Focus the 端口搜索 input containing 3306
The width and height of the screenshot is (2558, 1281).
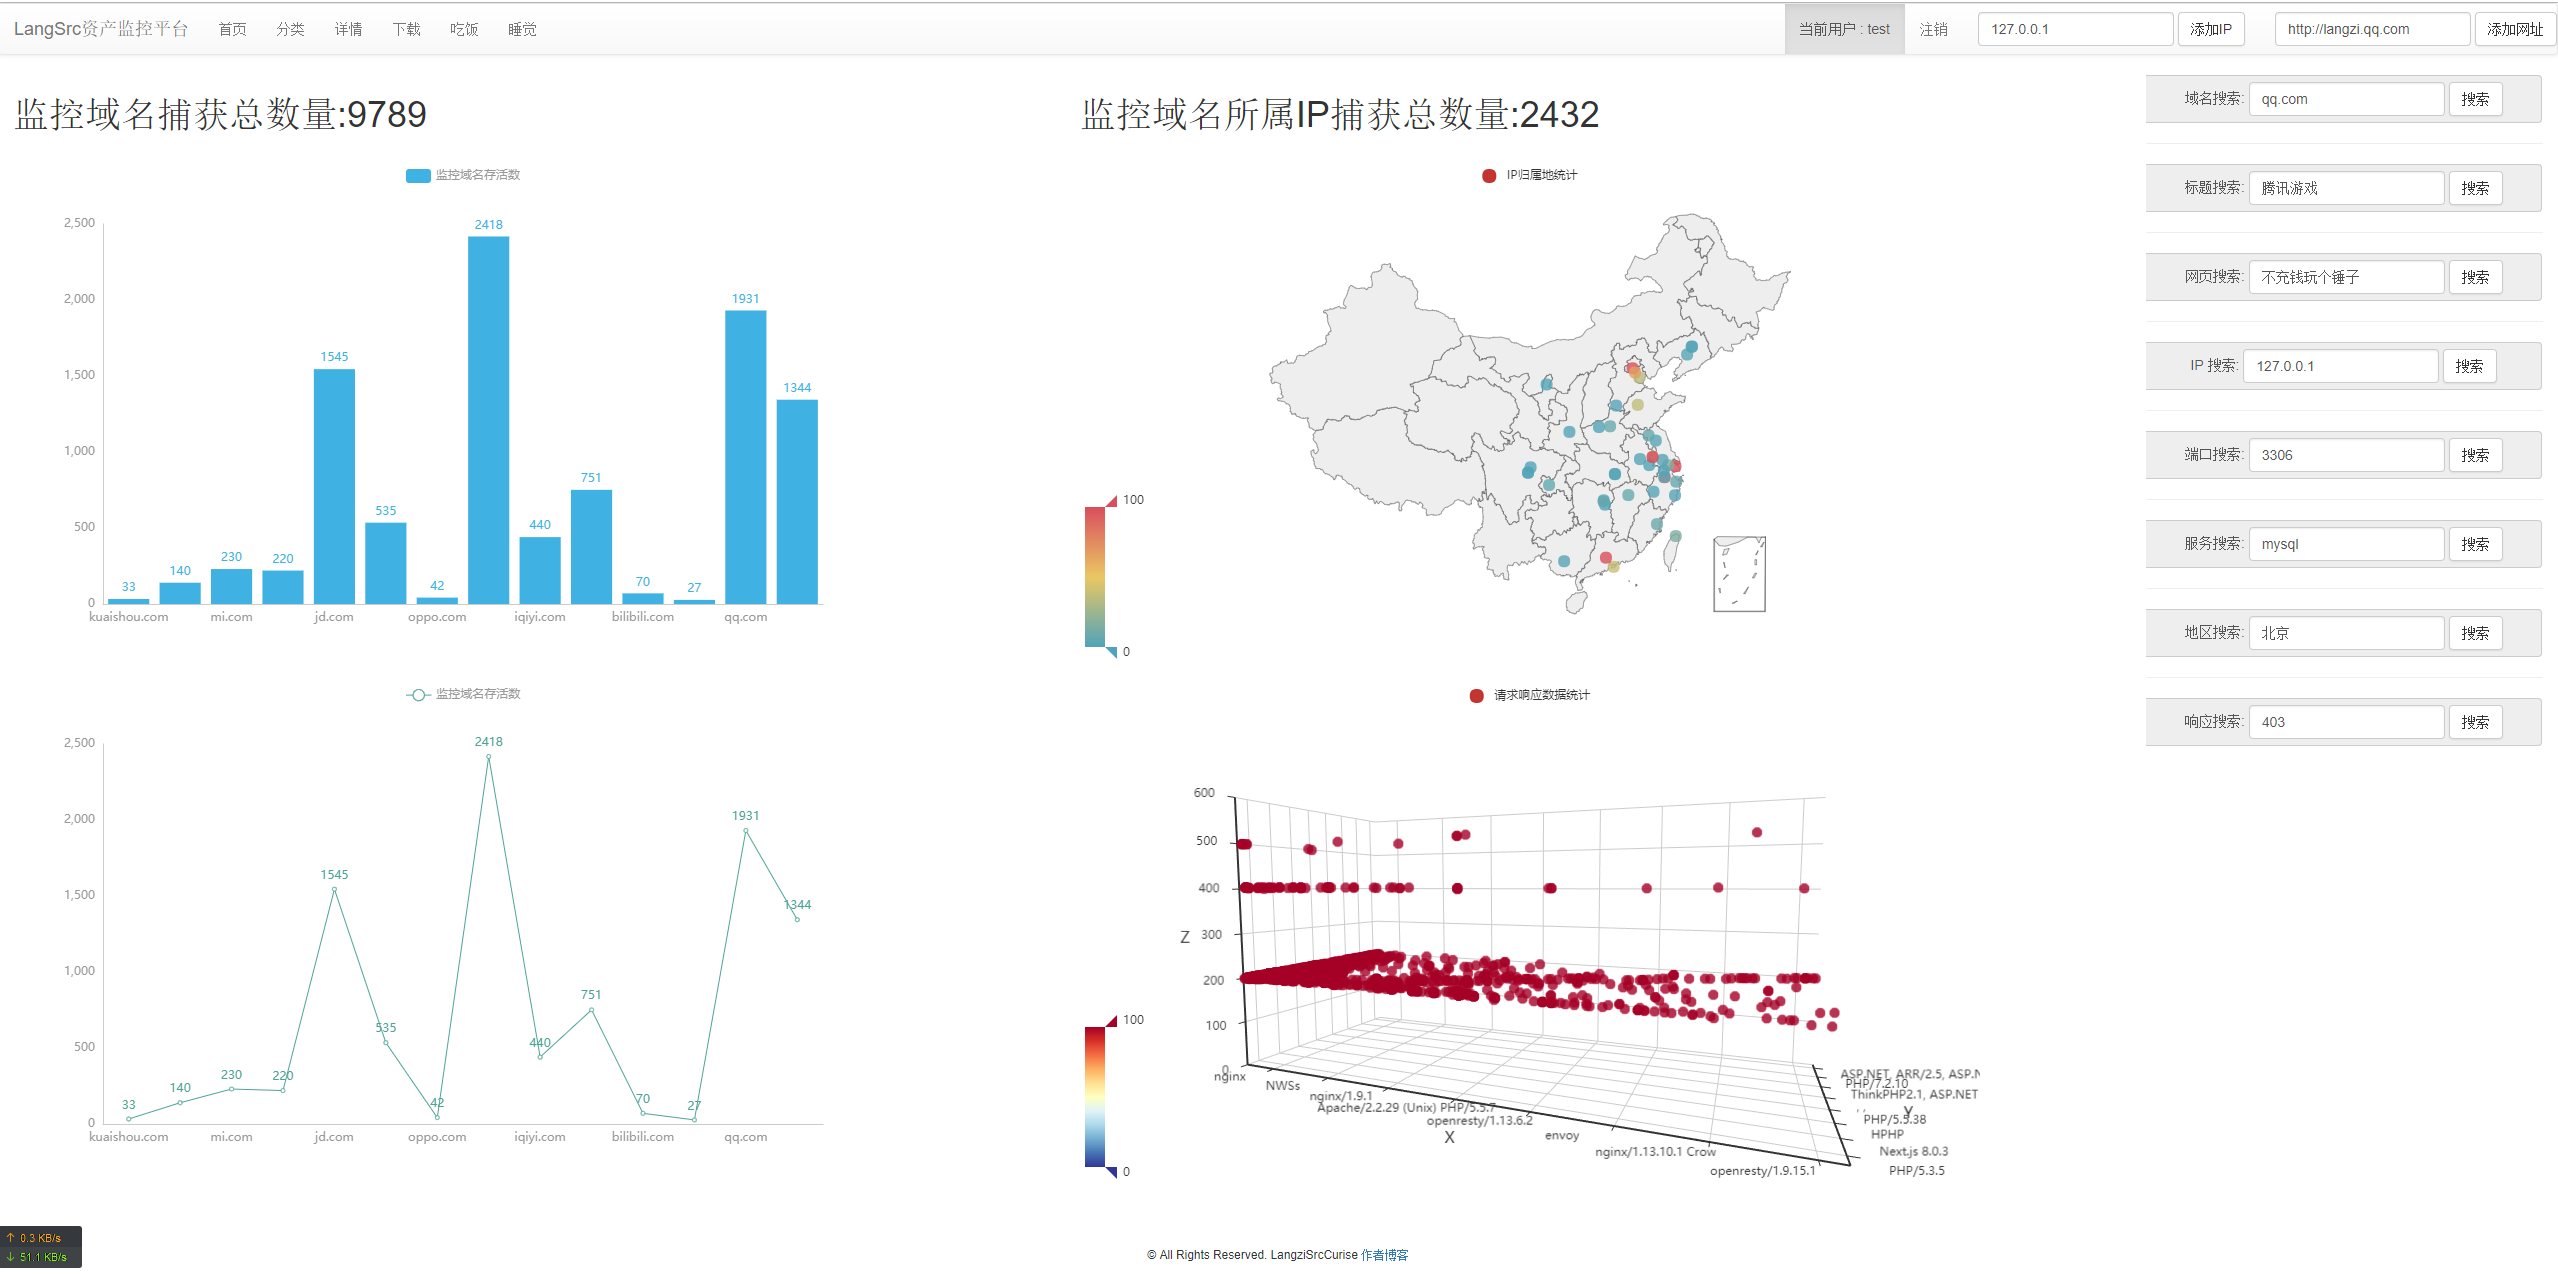click(2345, 455)
